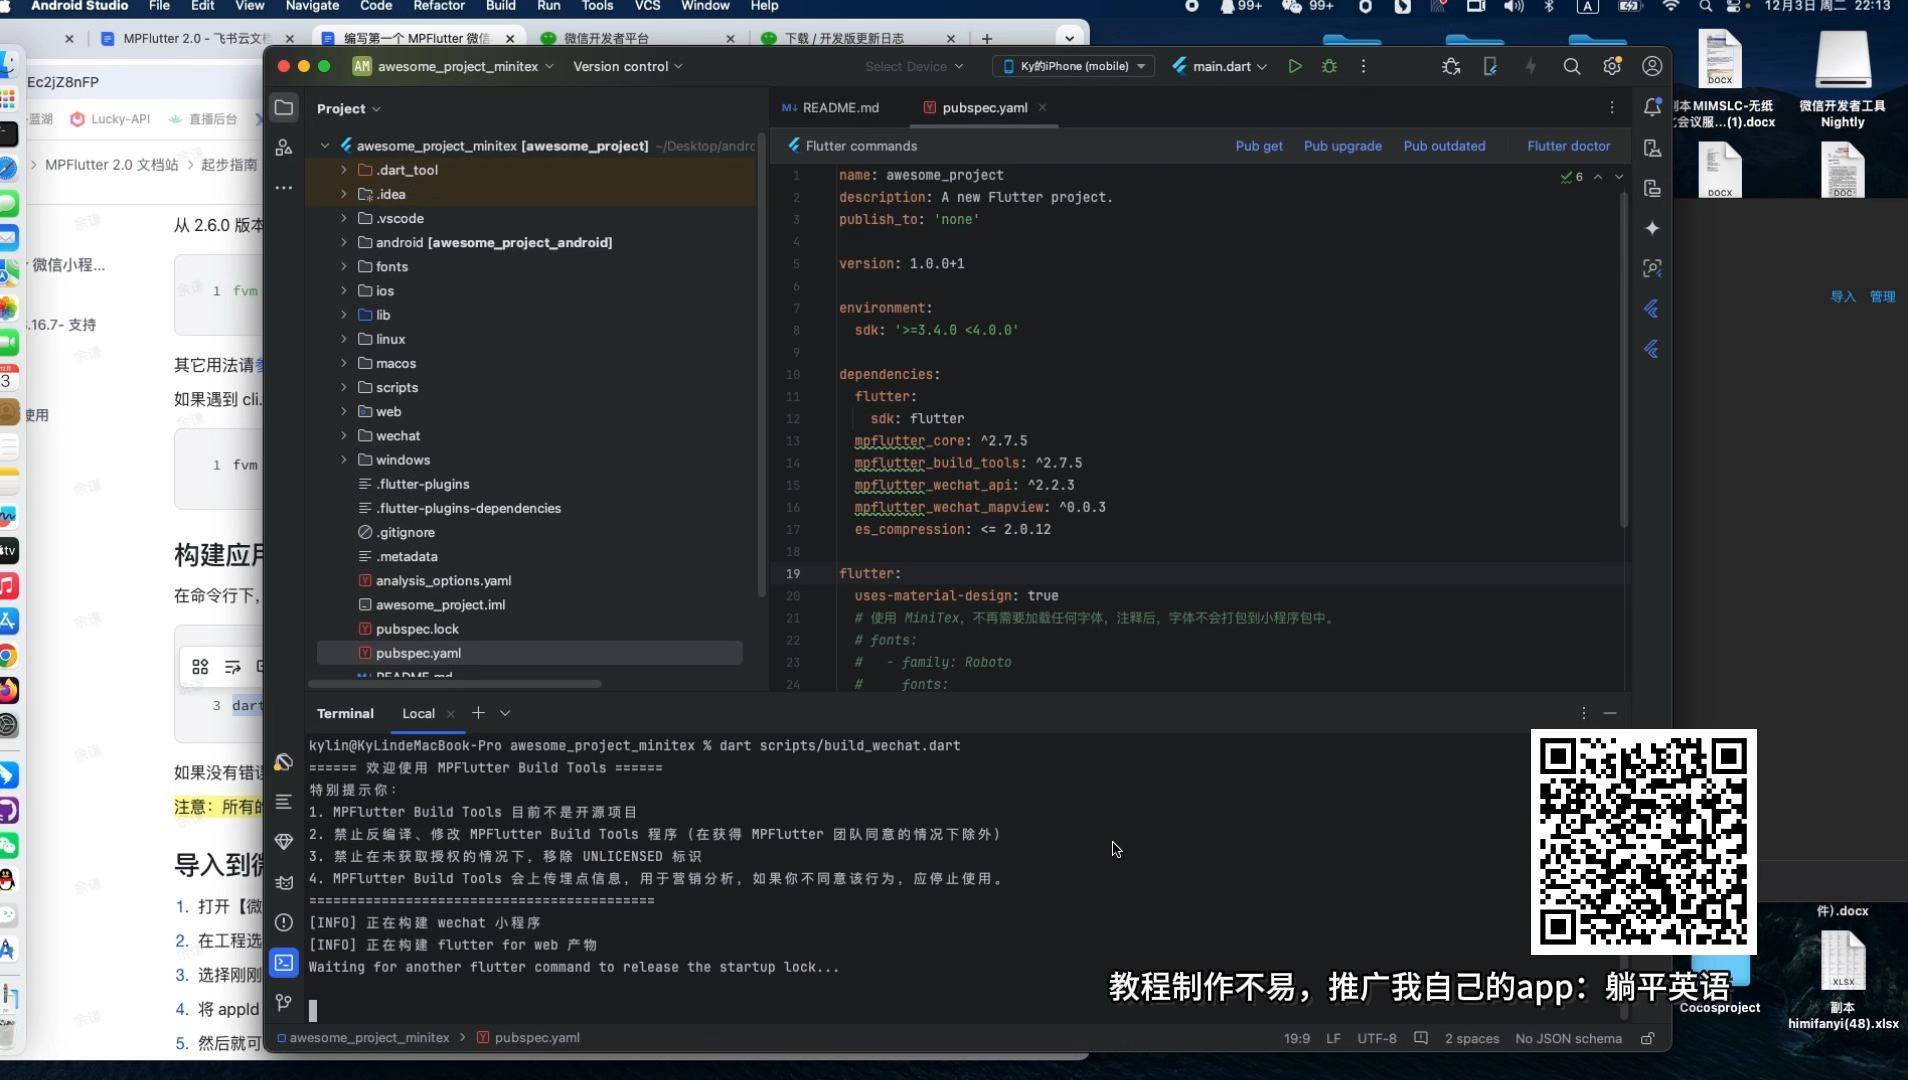Click the Flutter hot reload lightning icon

[1531, 66]
